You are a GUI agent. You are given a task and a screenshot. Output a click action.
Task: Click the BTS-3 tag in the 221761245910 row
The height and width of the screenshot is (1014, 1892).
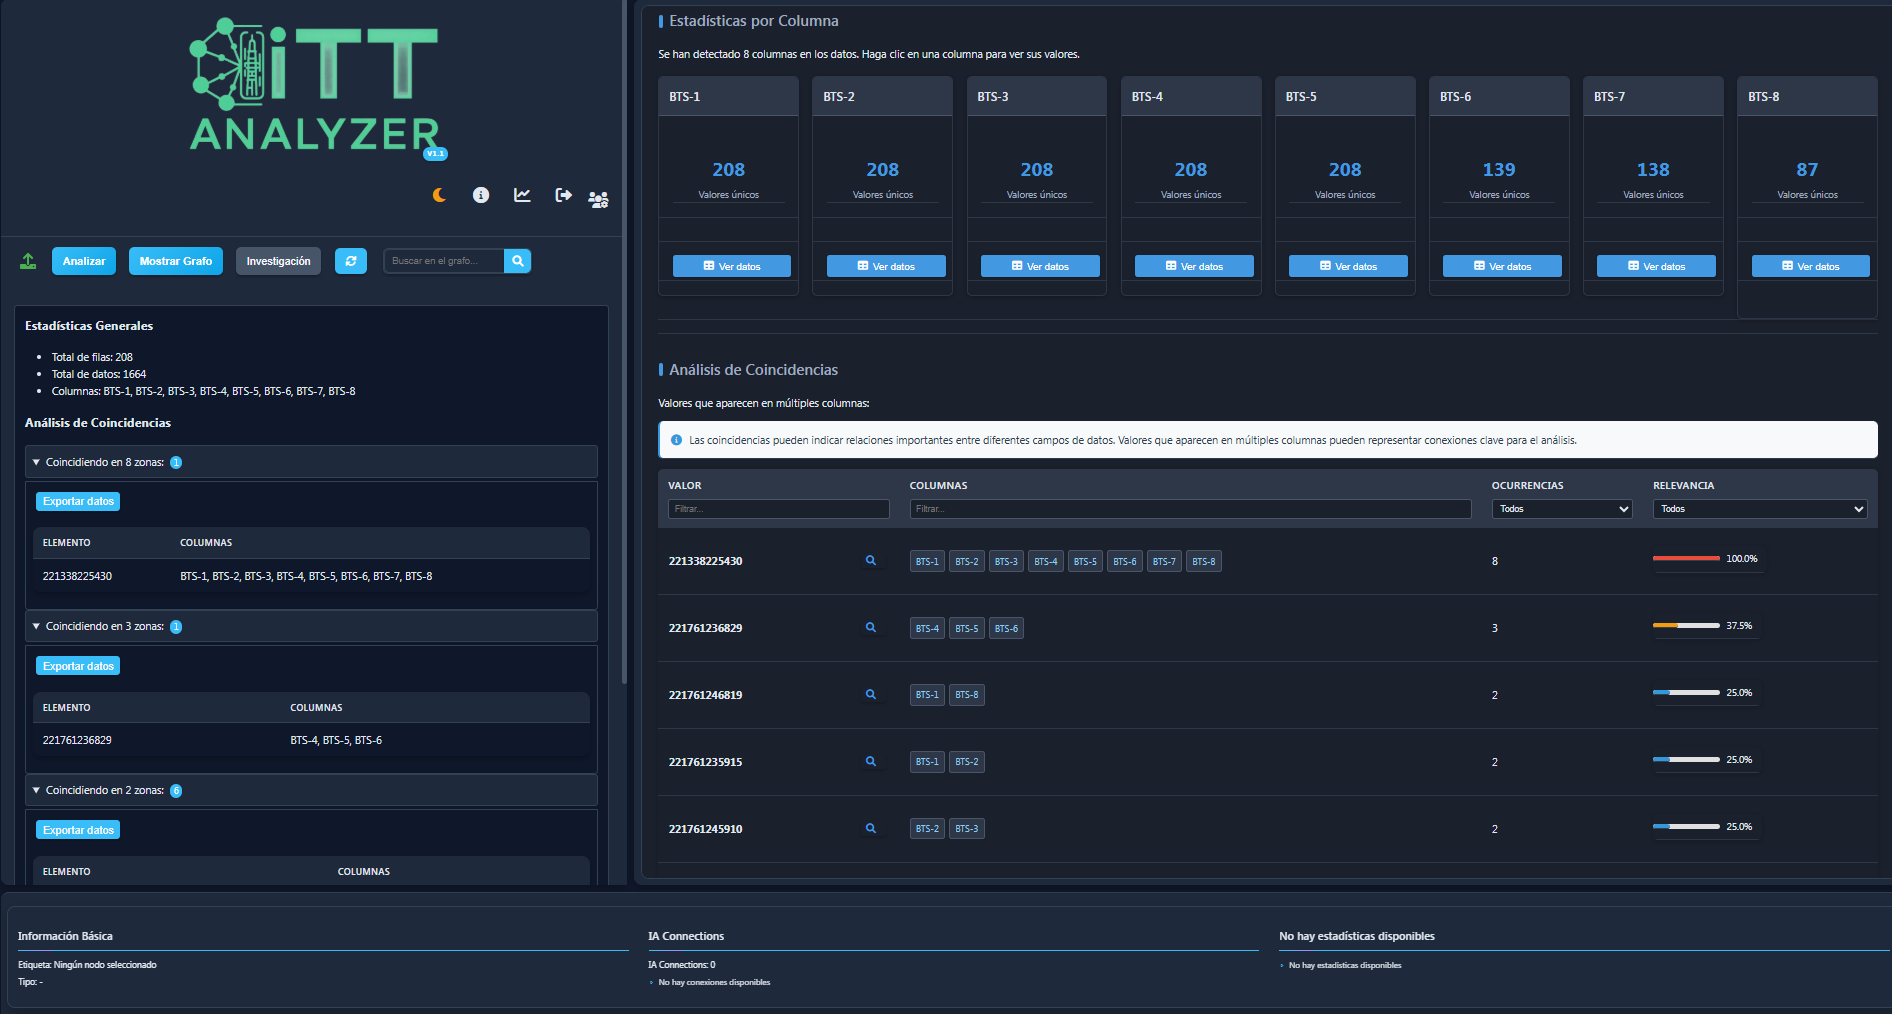[x=966, y=829]
